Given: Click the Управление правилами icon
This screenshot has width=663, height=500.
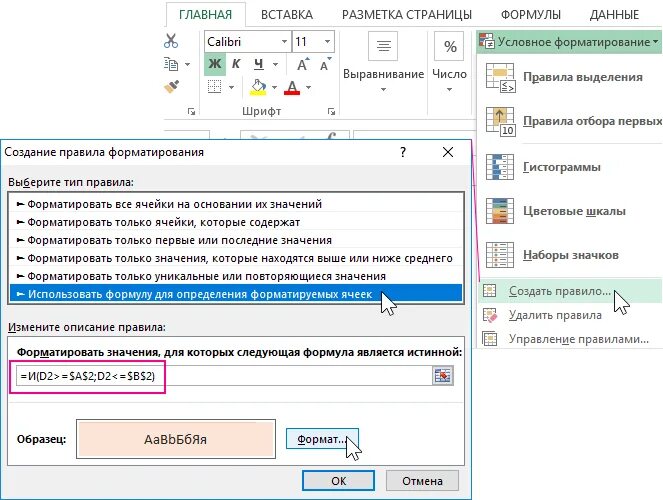Looking at the screenshot, I should point(490,339).
